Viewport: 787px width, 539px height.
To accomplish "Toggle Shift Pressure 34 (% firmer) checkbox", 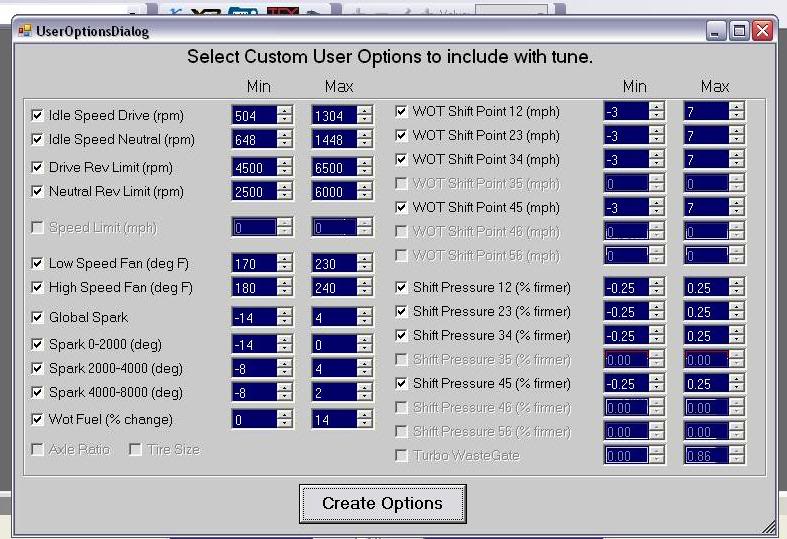I will point(401,335).
